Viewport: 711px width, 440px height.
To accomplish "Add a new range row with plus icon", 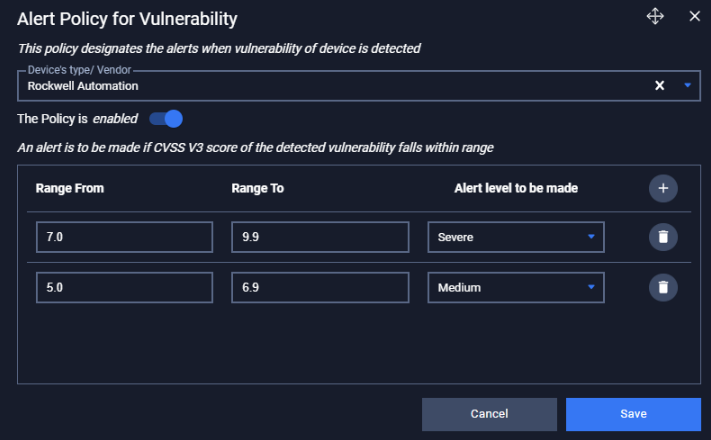I will 663,188.
